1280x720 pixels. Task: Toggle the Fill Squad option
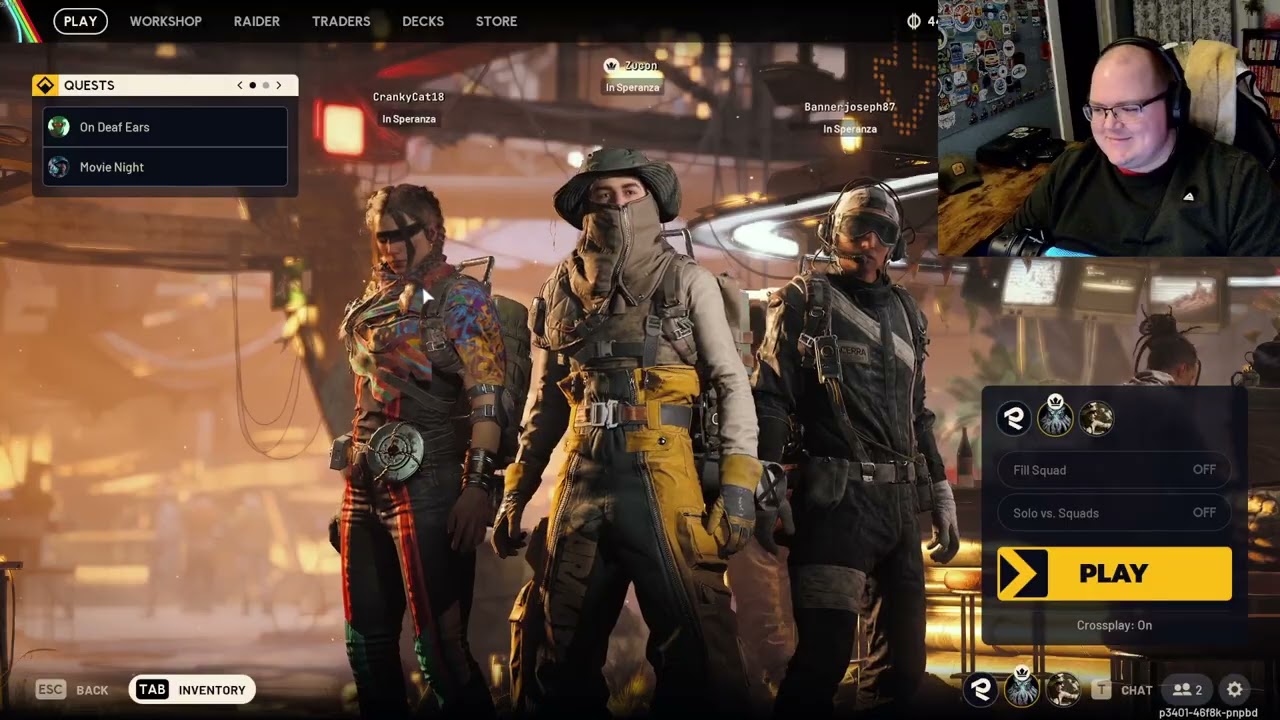1114,470
